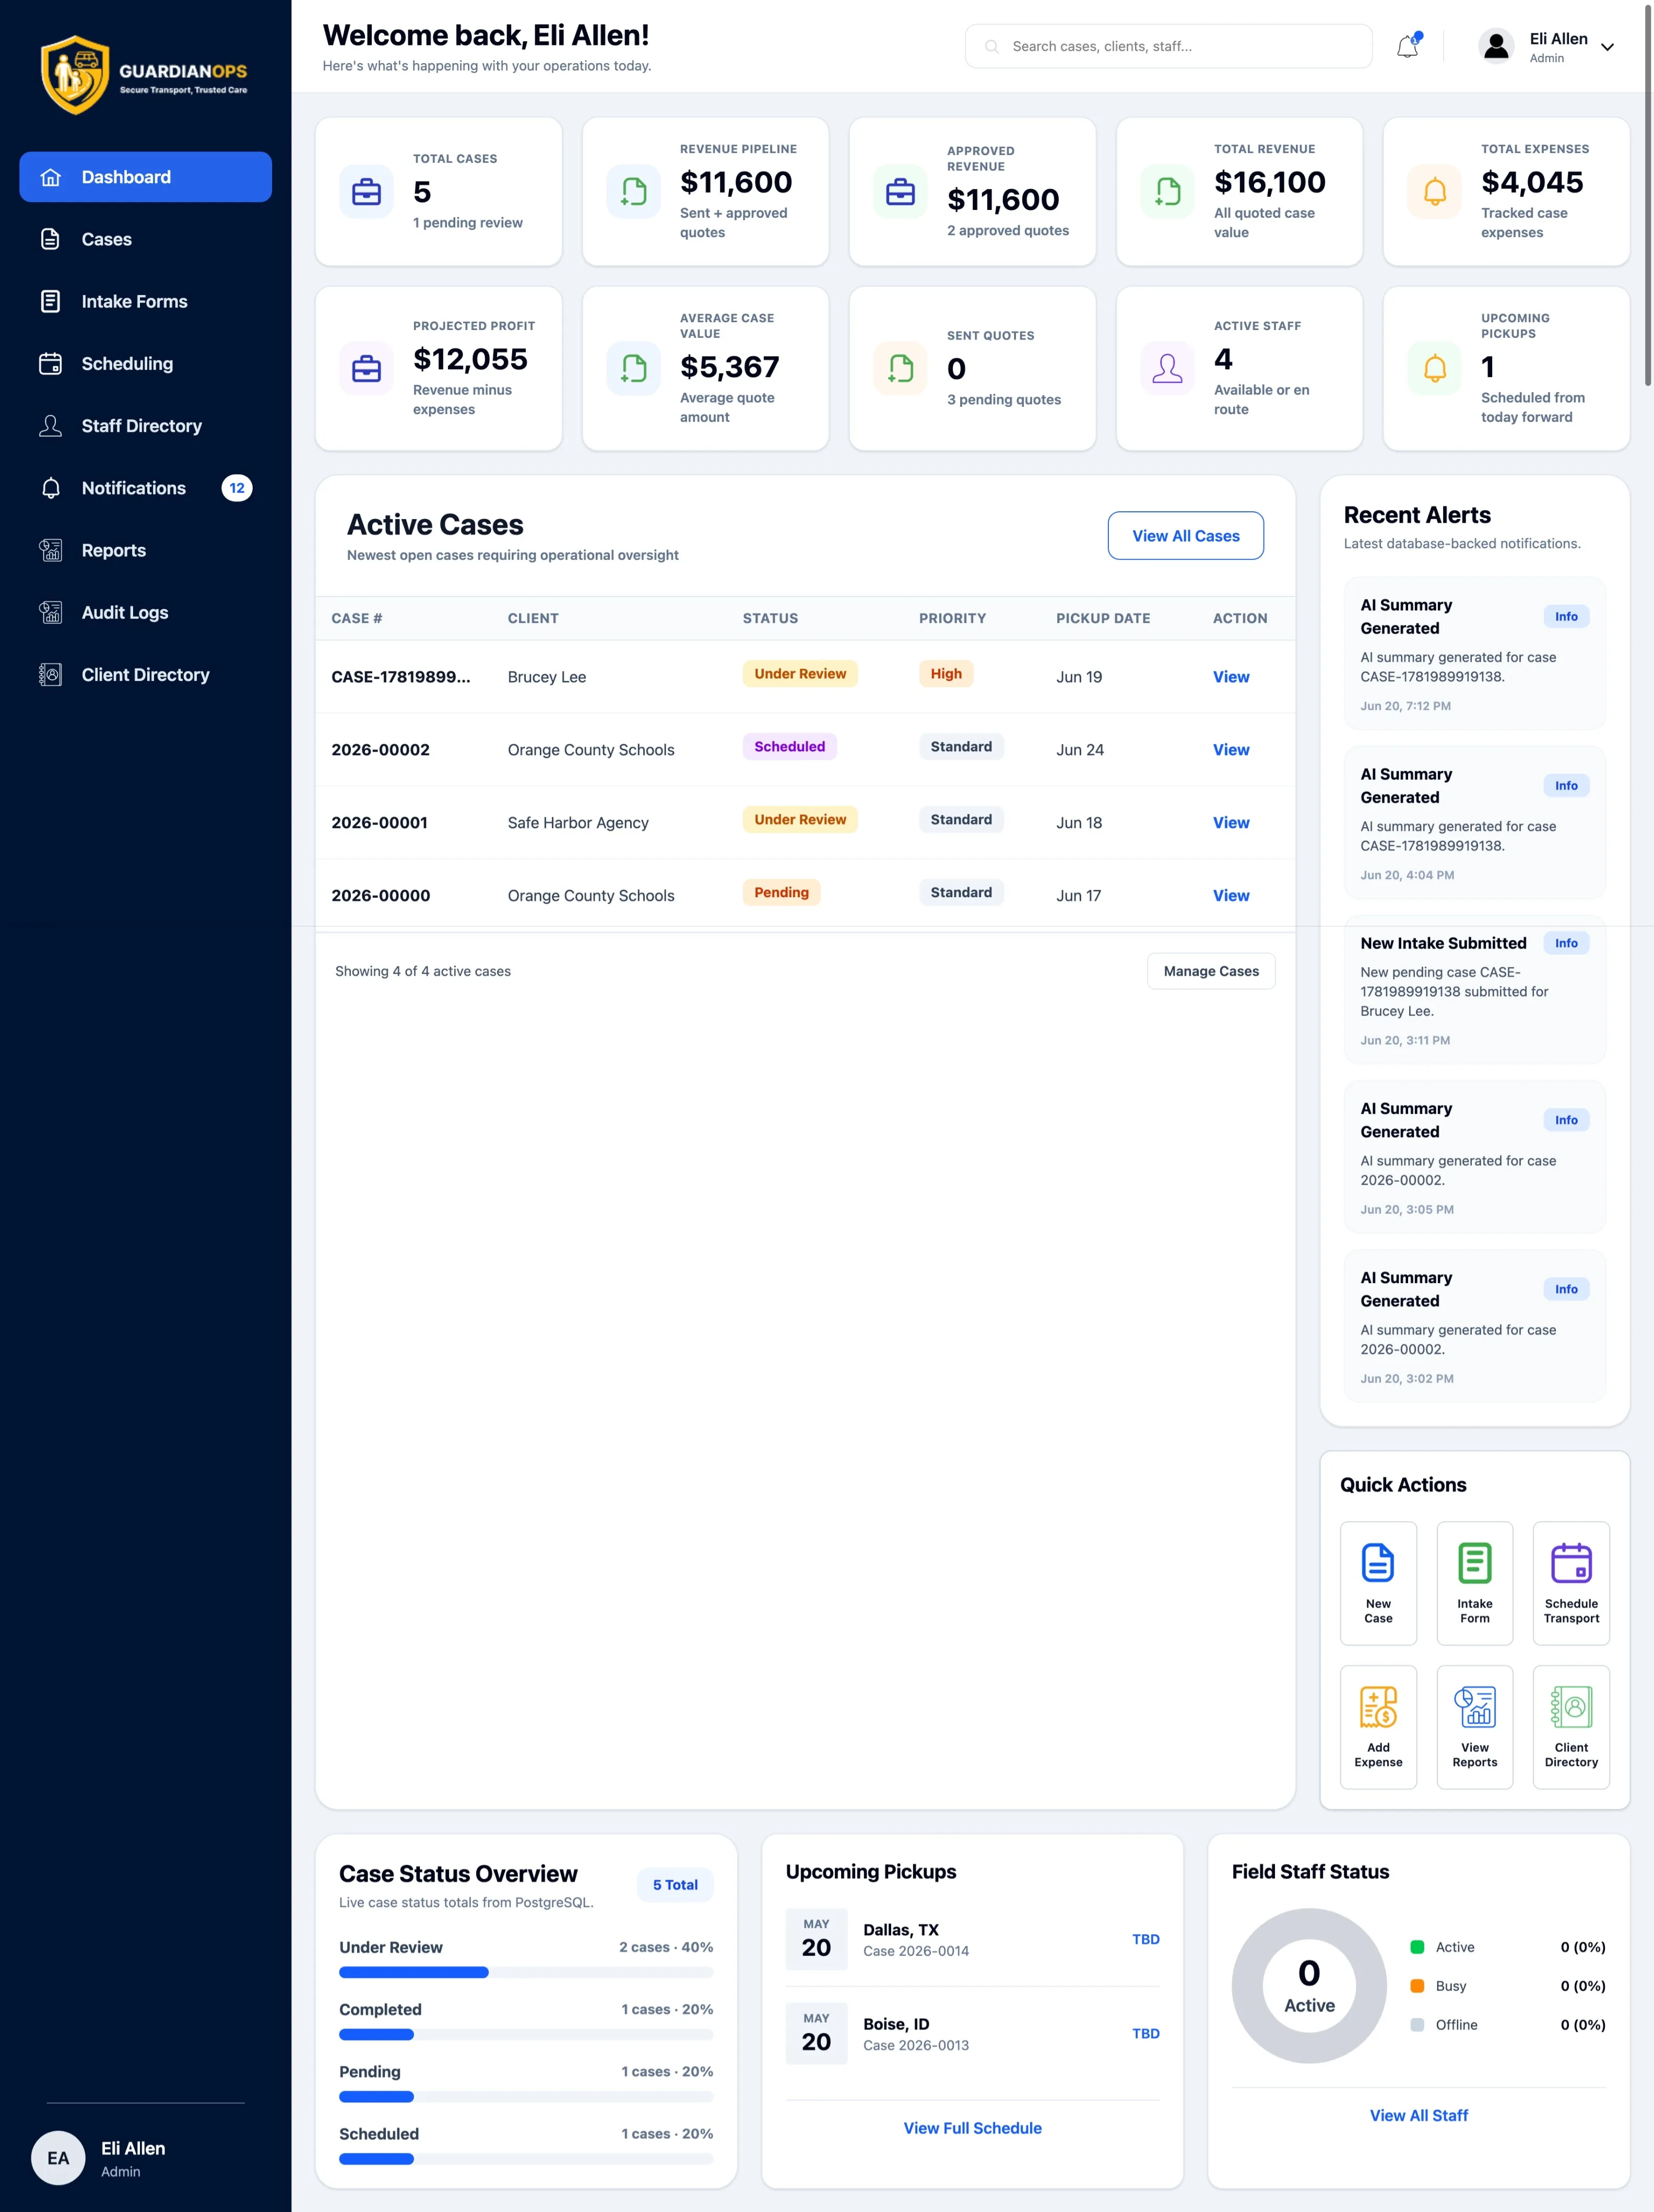The image size is (1654, 2212).
Task: Select Dashboard in the sidebar
Action: (145, 177)
